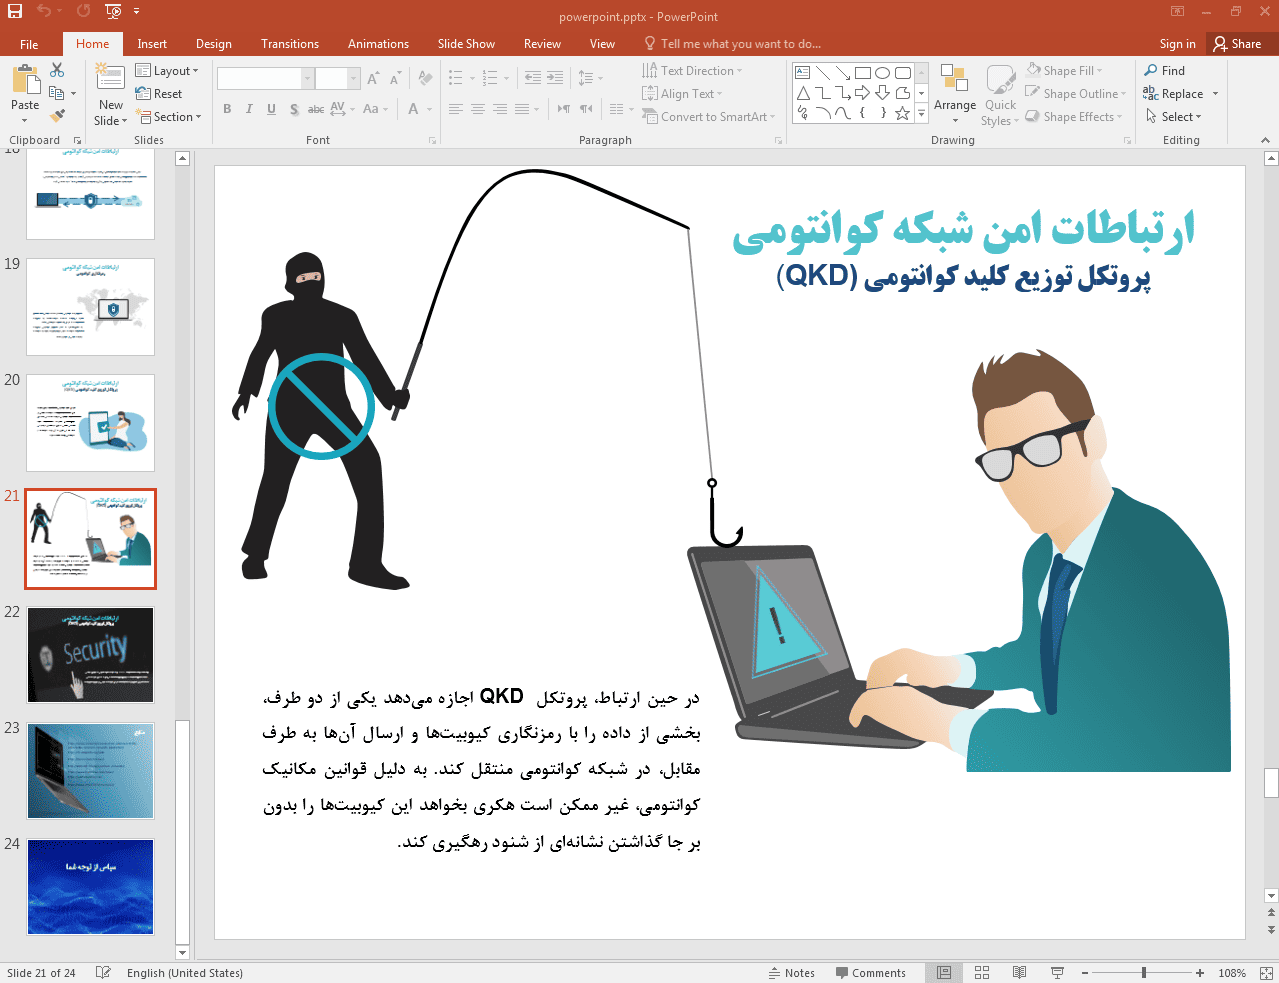
Task: Click the Find button
Action: coord(1165,71)
